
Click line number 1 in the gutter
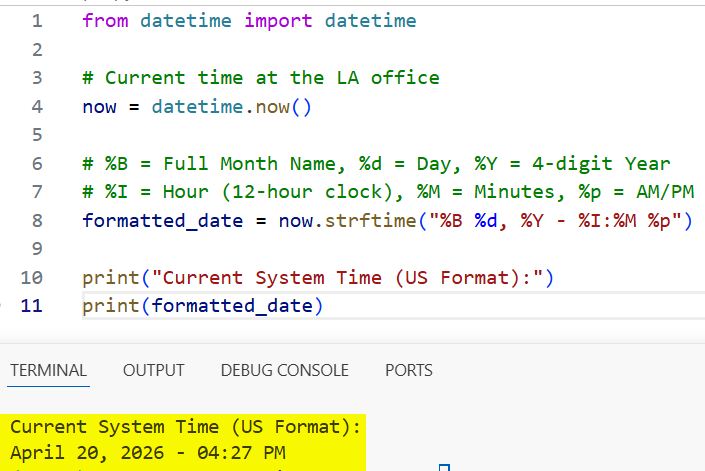(x=37, y=21)
